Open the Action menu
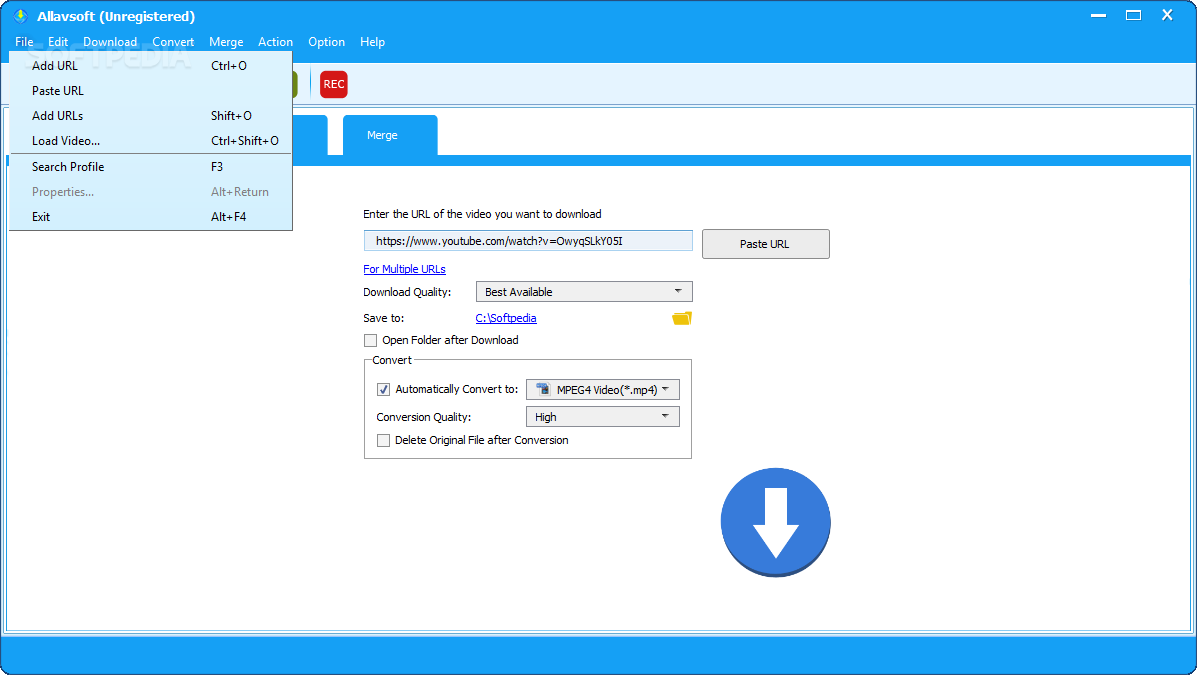1197x675 pixels. coord(276,42)
